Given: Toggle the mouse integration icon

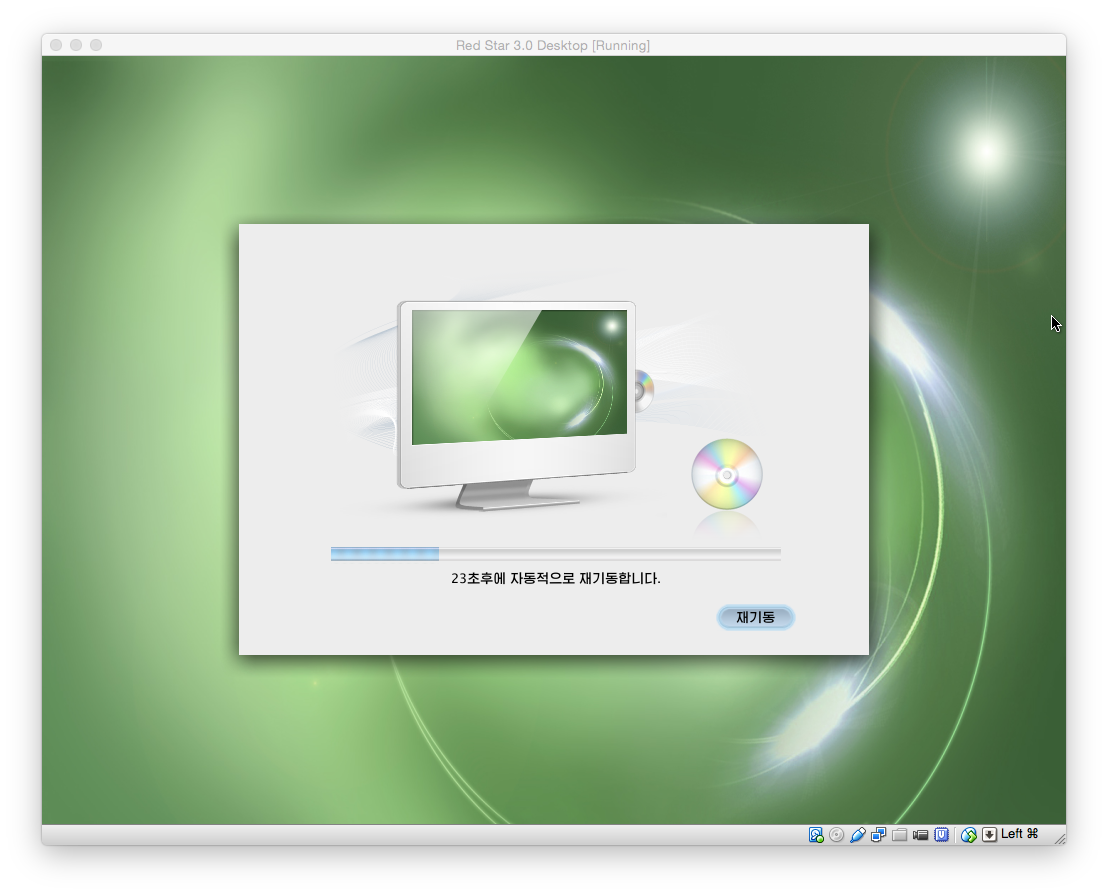Looking at the screenshot, I should coord(968,835).
